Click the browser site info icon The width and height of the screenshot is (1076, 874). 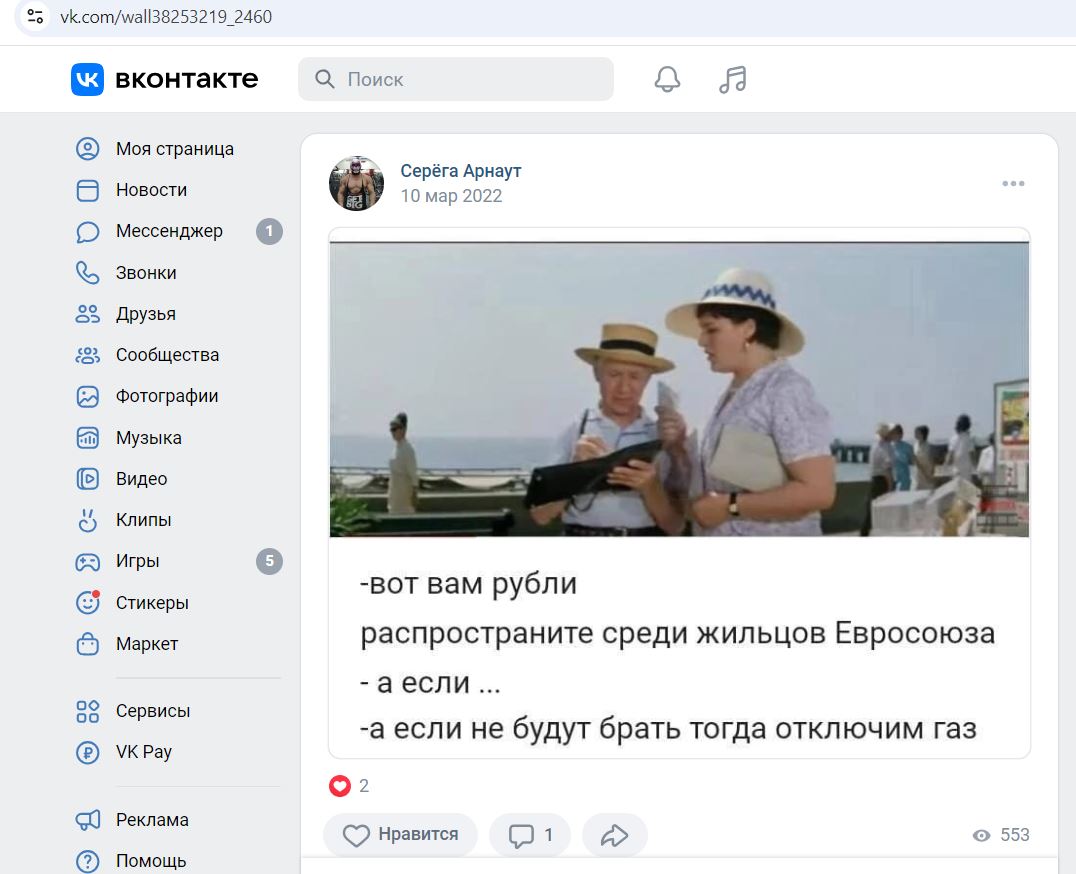click(35, 16)
